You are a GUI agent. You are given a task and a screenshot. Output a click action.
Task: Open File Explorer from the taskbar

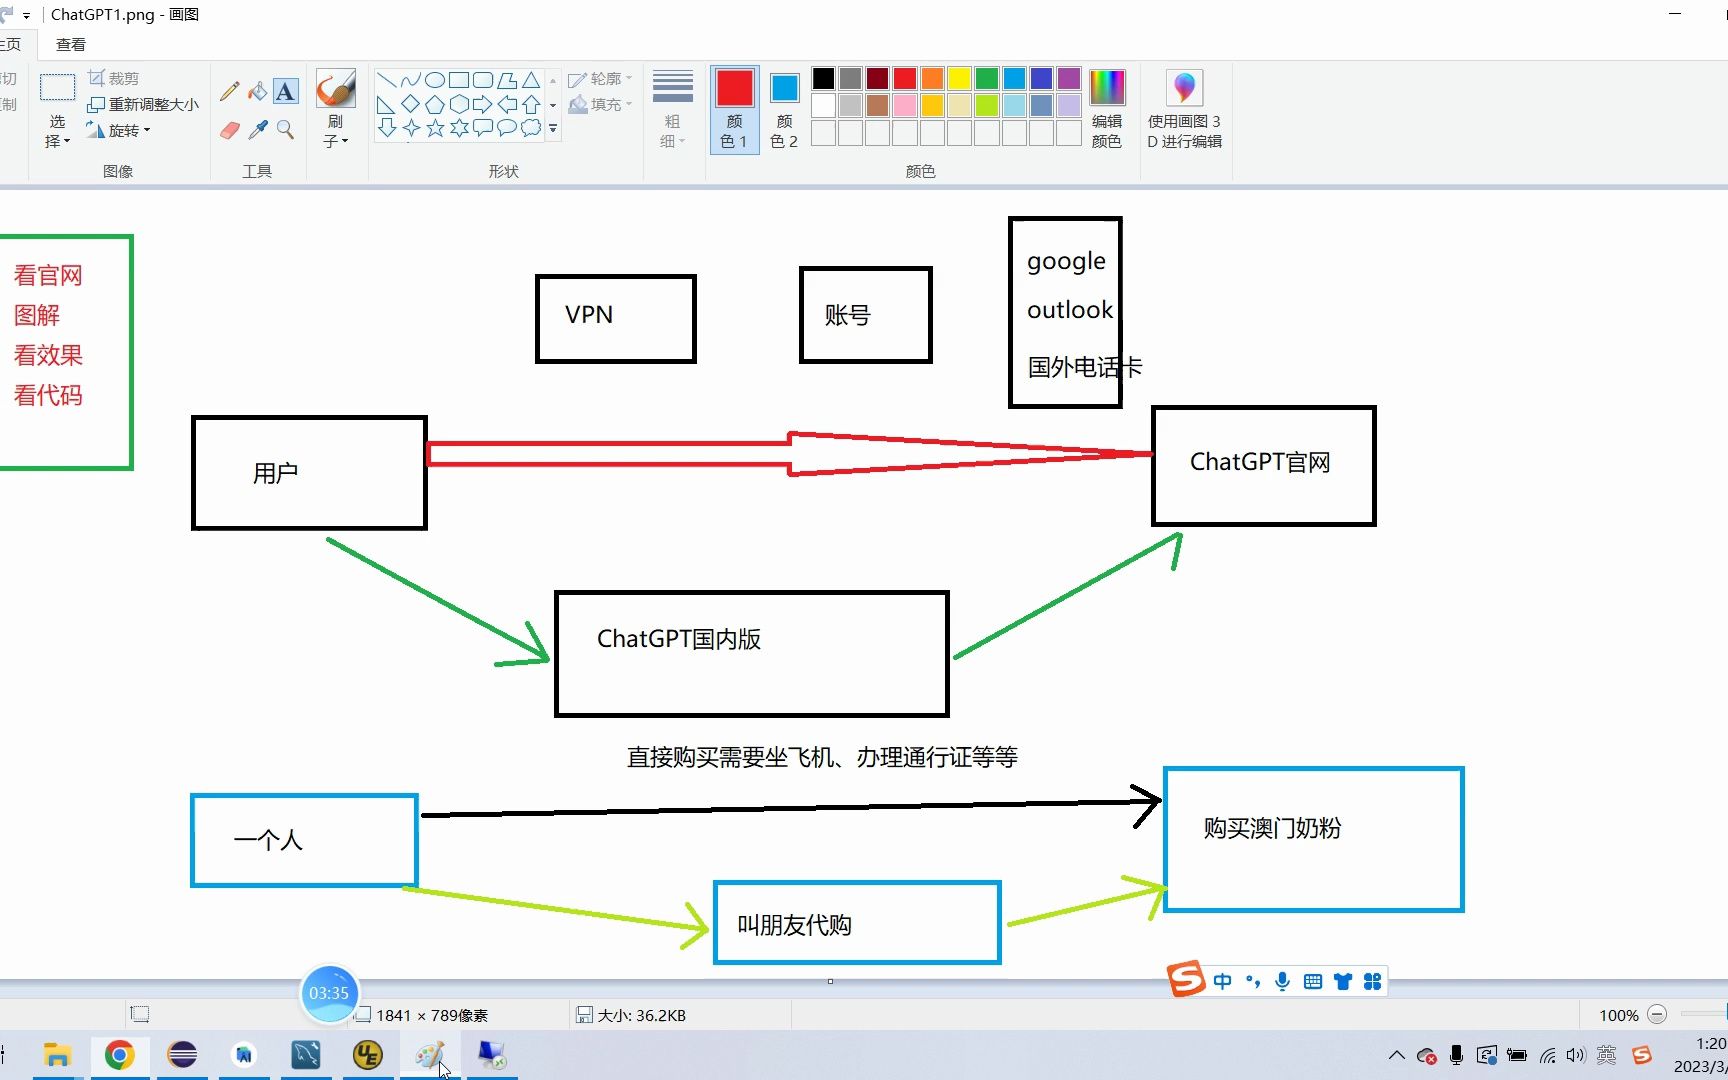58,1055
